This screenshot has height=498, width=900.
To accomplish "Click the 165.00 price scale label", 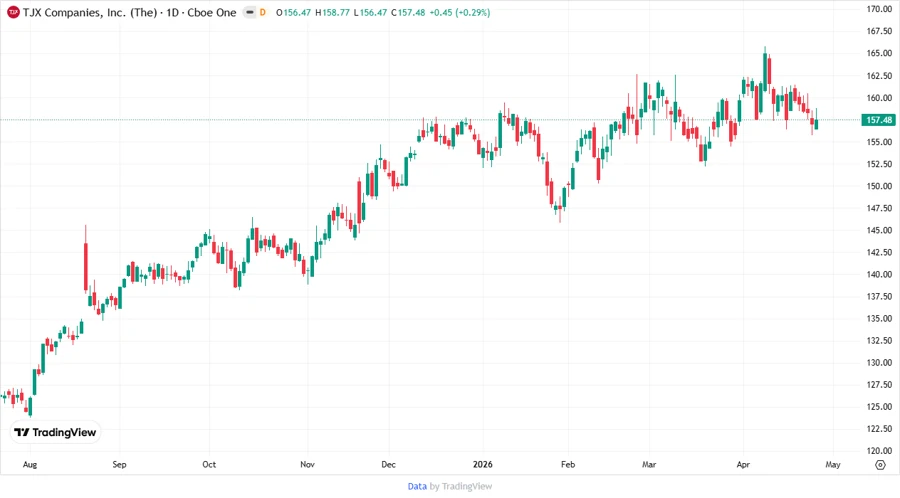I will [x=879, y=53].
